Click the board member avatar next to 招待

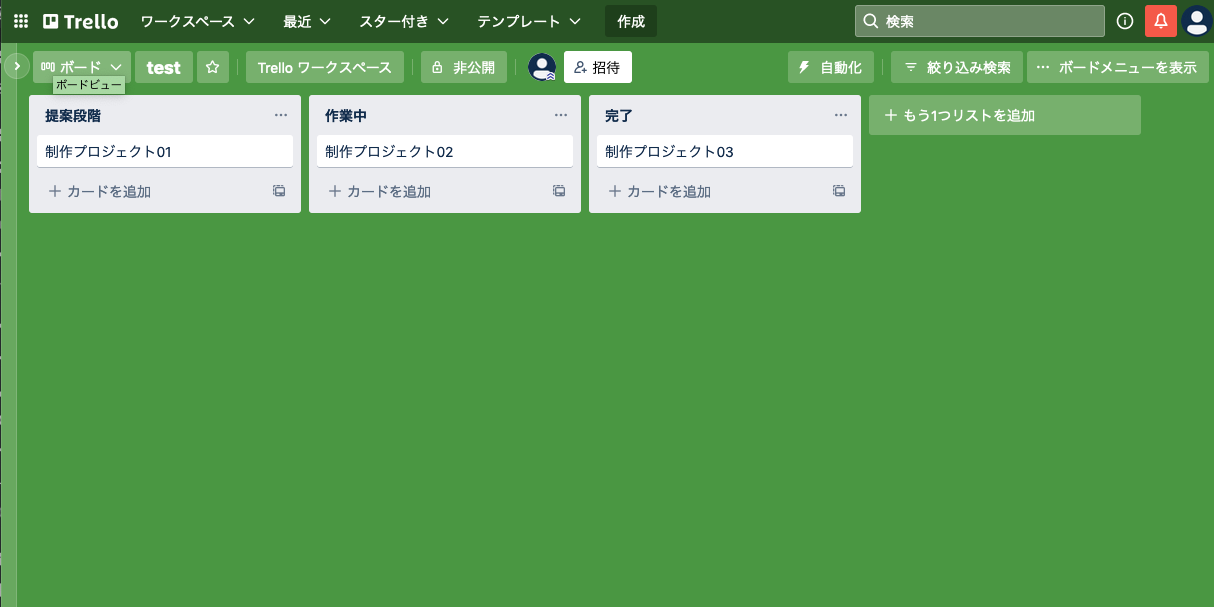tap(542, 67)
